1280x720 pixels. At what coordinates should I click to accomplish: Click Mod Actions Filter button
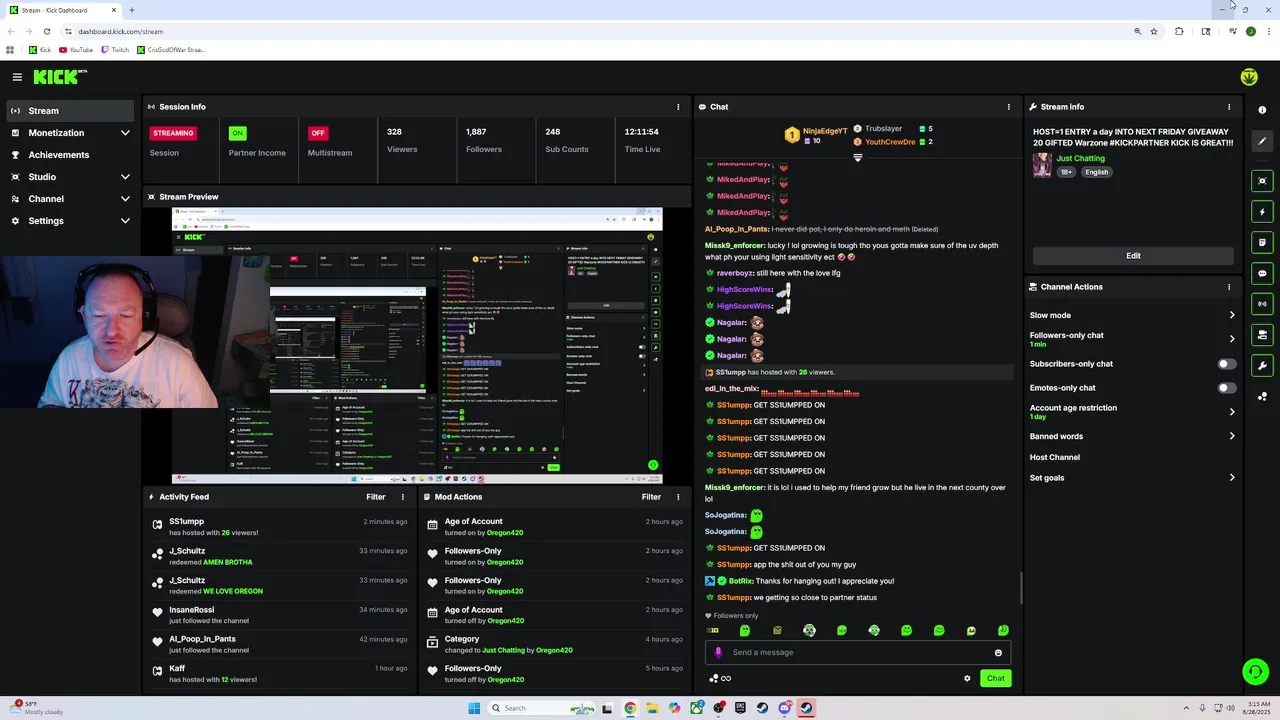click(651, 497)
